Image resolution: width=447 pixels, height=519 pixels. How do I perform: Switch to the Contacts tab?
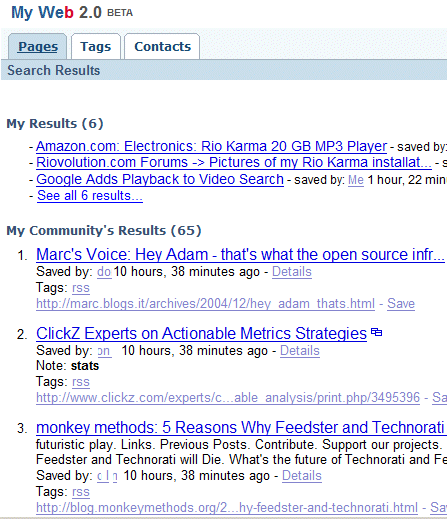pyautogui.click(x=162, y=46)
